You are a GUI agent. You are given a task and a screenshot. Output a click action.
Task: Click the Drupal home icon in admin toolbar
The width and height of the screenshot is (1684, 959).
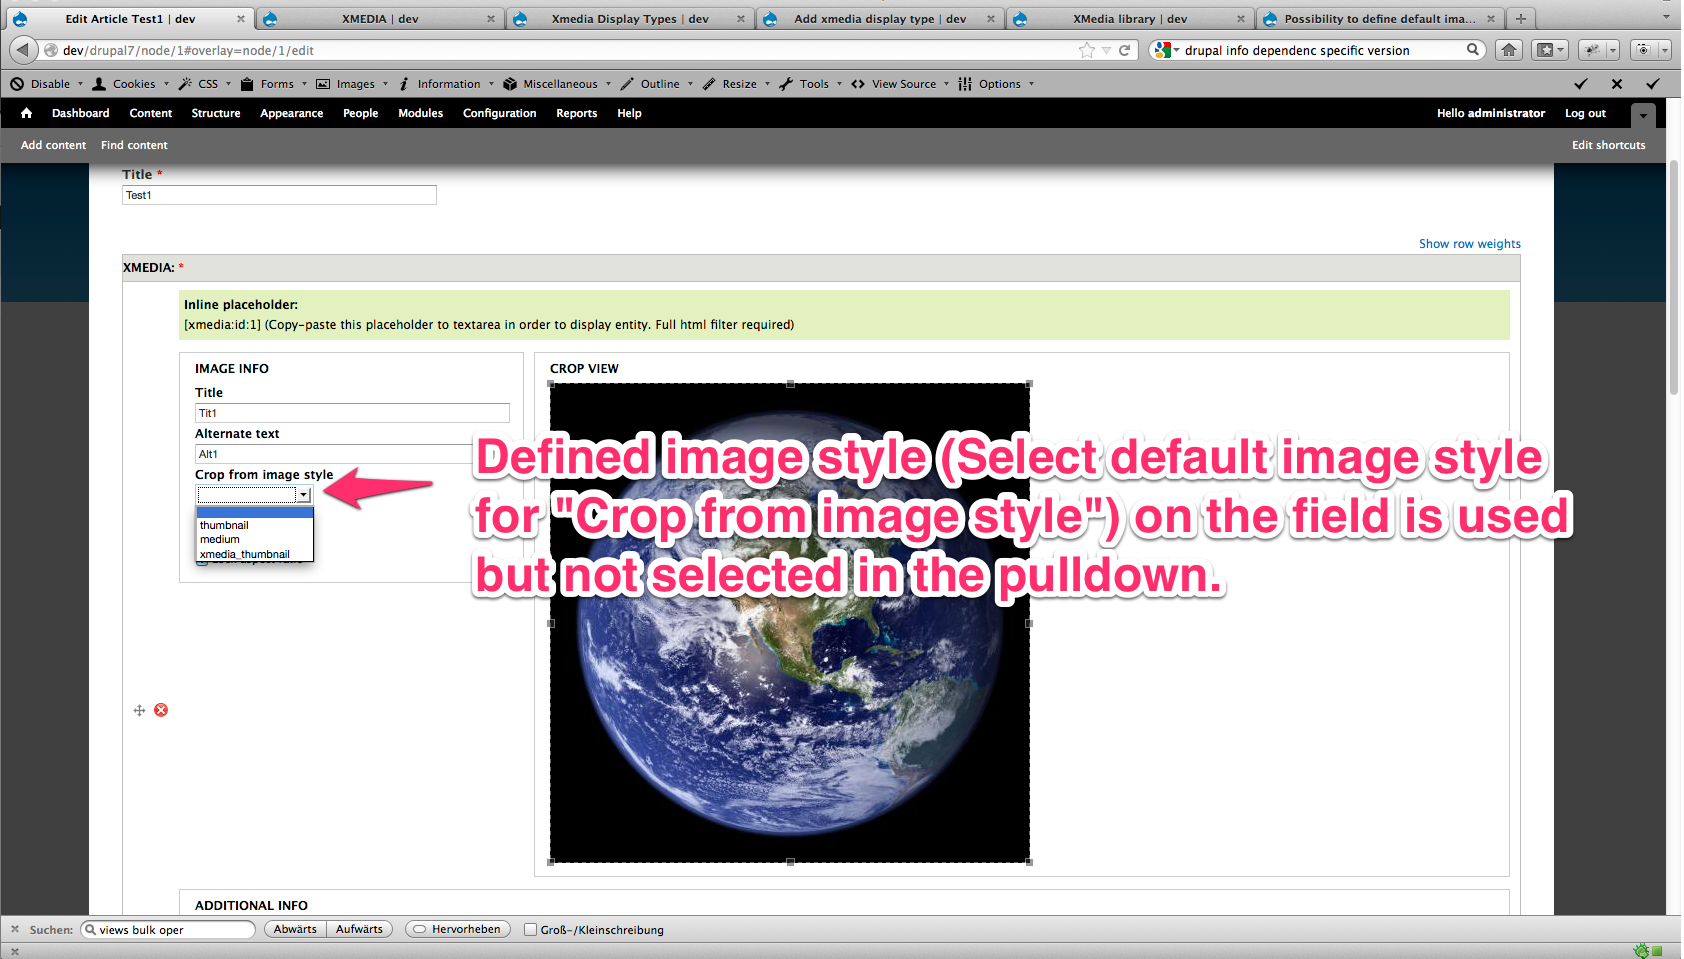pos(26,113)
